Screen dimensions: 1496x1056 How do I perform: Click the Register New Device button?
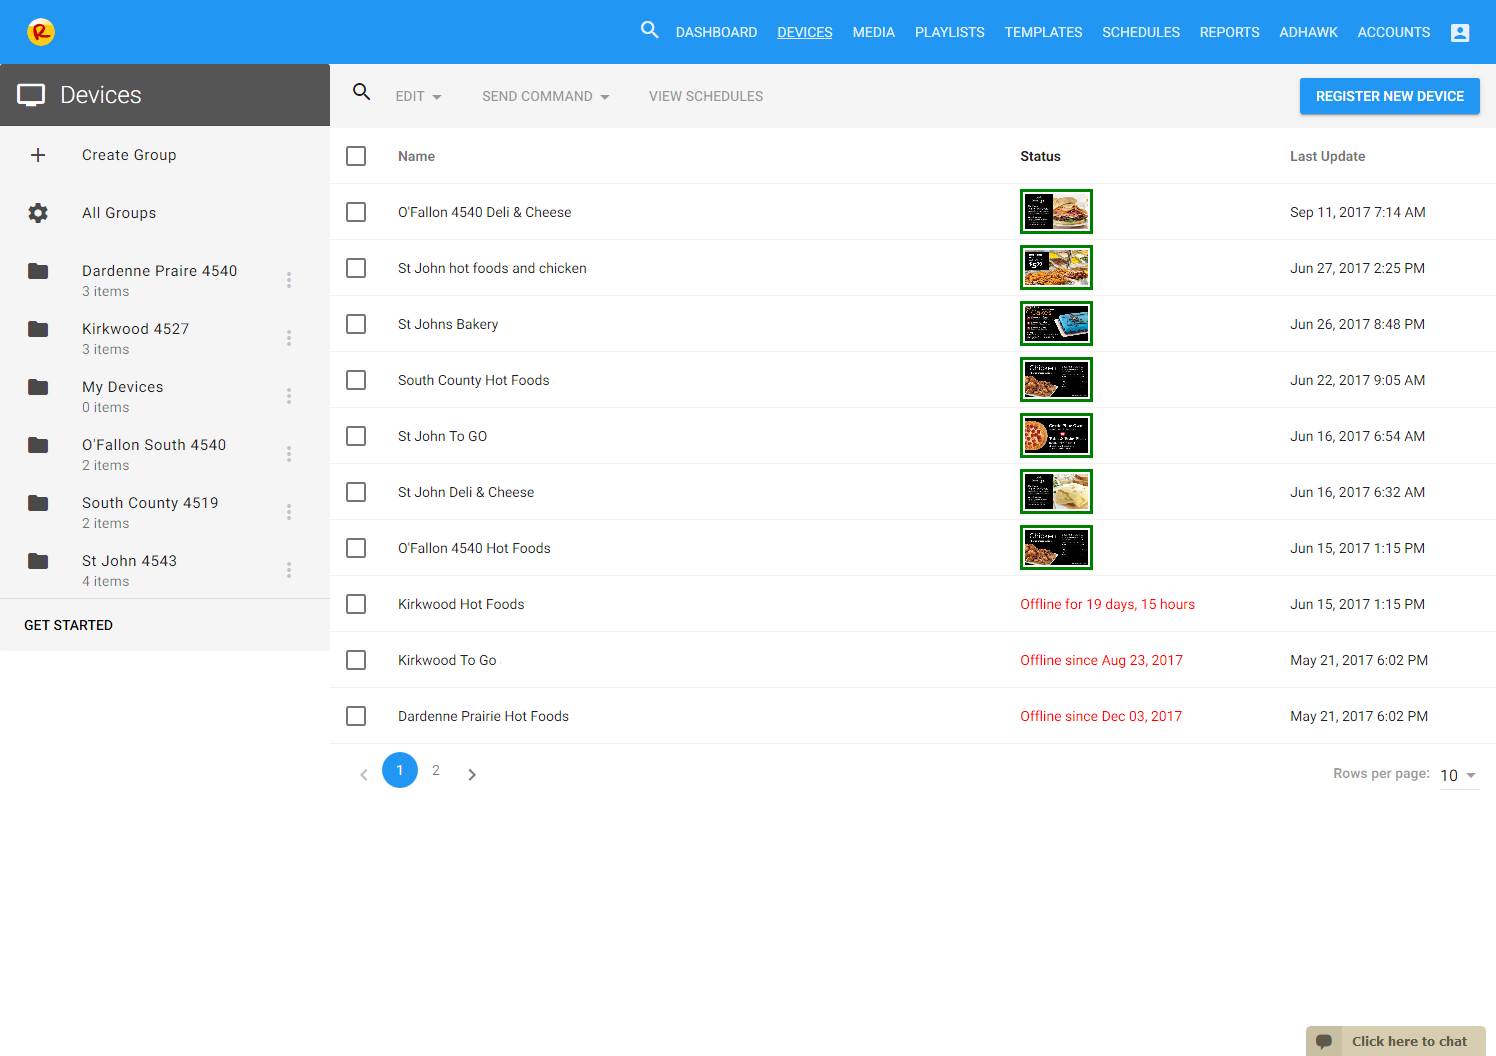pyautogui.click(x=1390, y=96)
